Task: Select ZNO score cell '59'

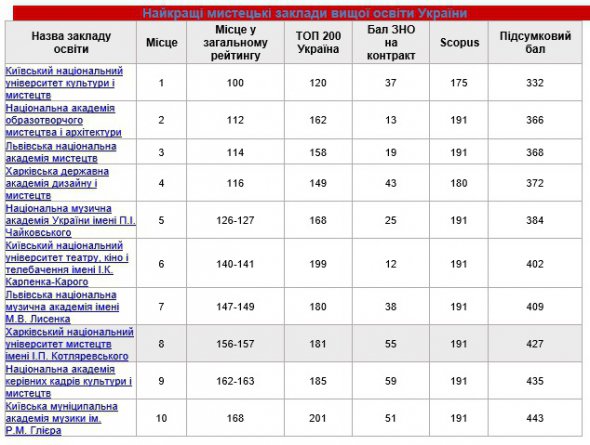Action: coord(391,381)
